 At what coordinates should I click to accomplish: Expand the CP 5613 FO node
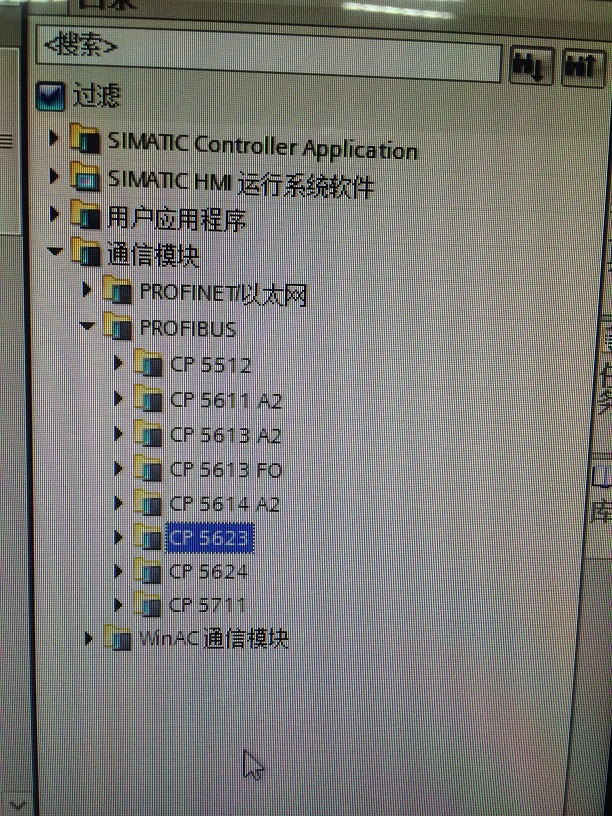[119, 468]
